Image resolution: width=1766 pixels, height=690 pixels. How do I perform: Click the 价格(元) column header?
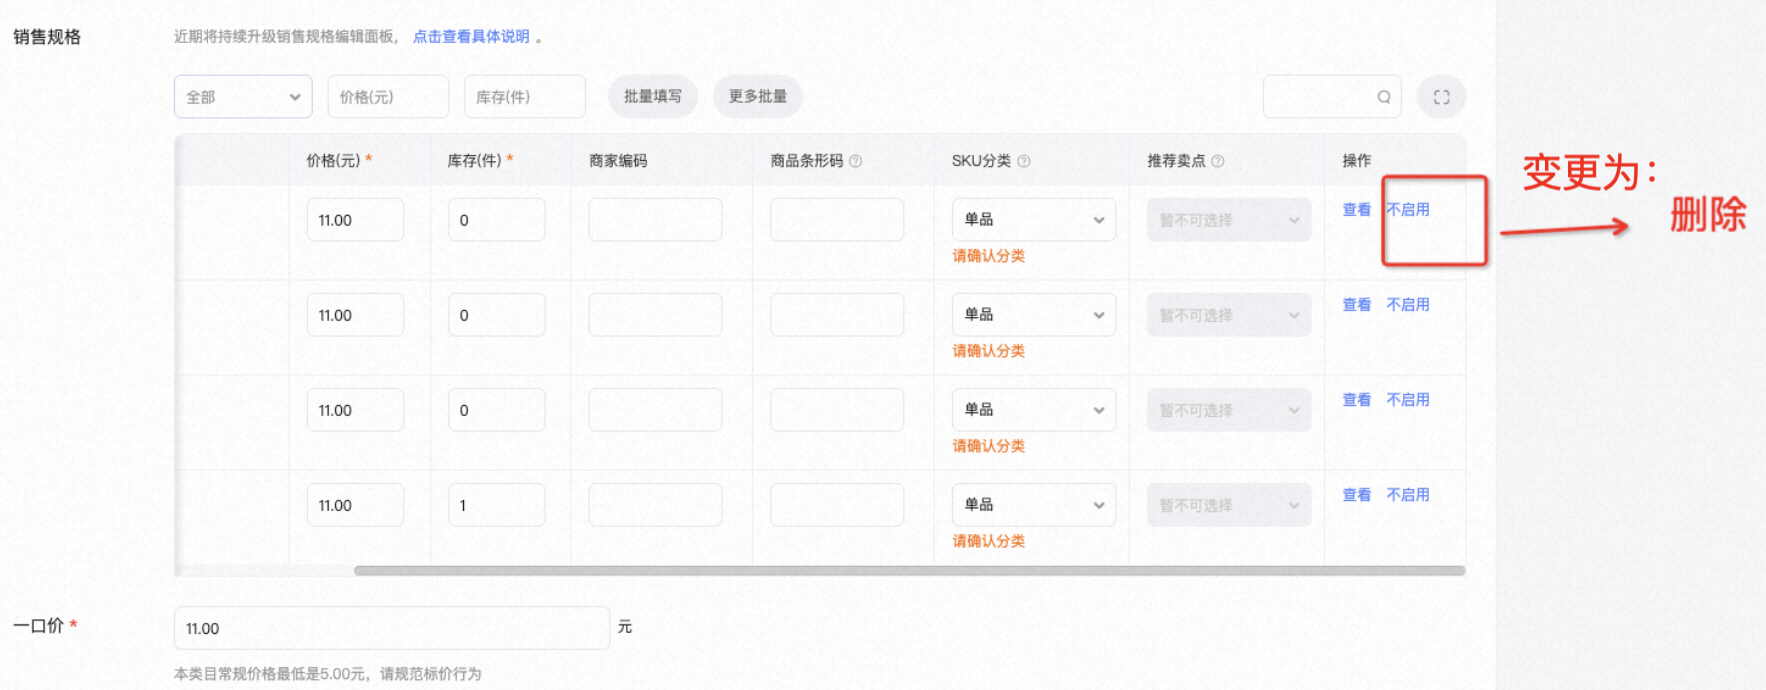tap(333, 160)
